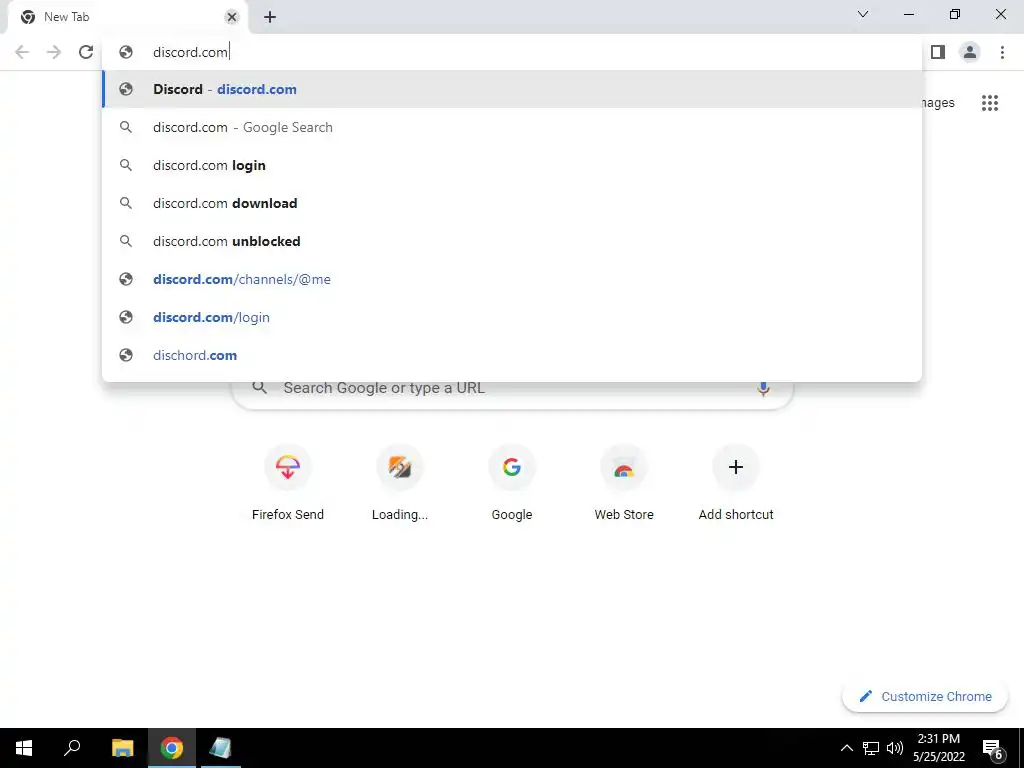Click the taskbar clock showing 2:31 PM
The width and height of the screenshot is (1024, 768).
(x=938, y=748)
